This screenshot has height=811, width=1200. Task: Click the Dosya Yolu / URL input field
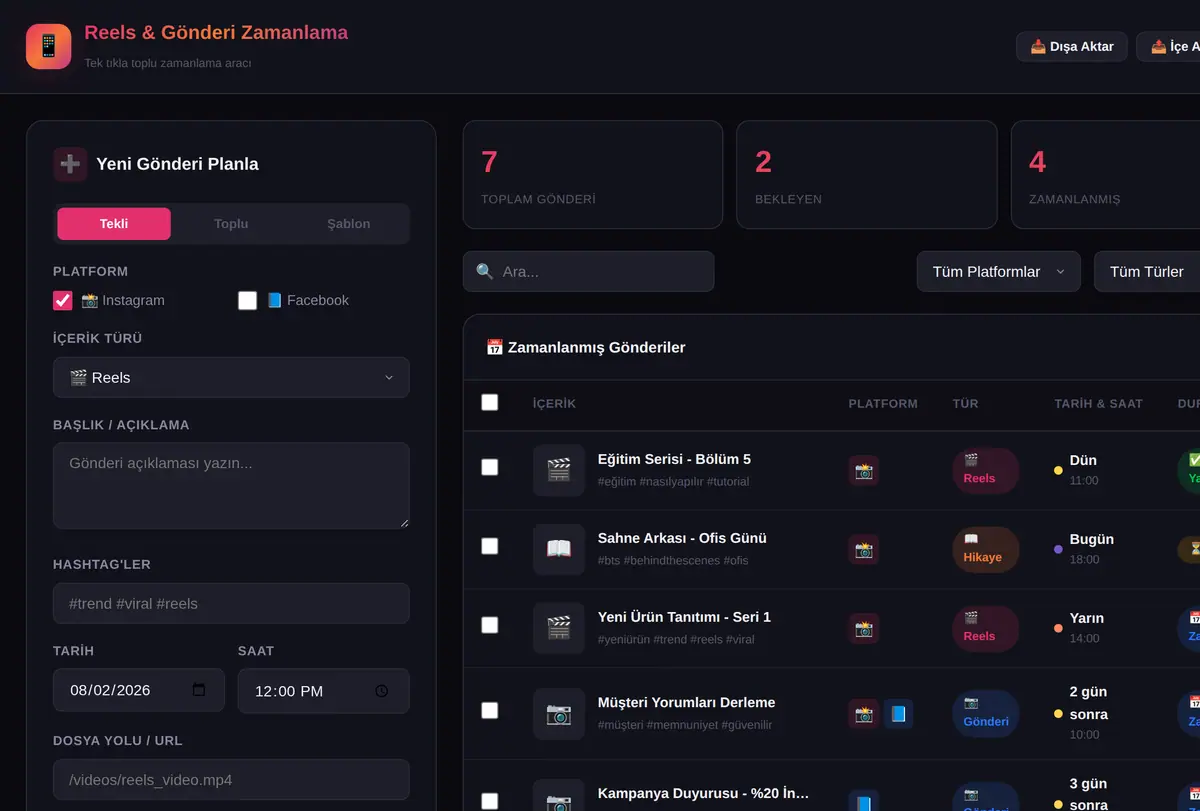click(231, 780)
